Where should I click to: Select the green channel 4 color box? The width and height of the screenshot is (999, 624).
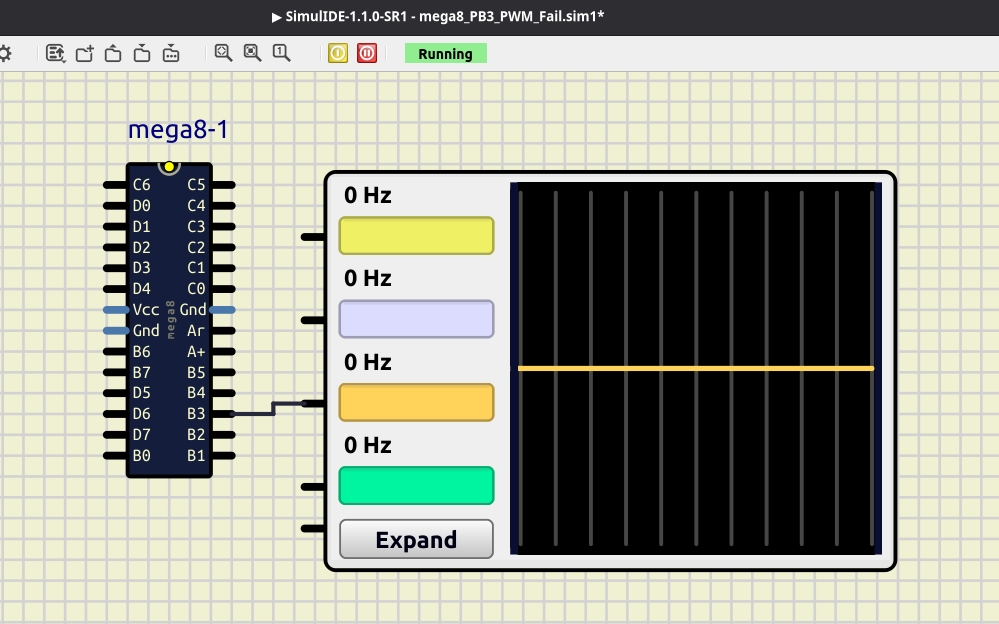416,486
